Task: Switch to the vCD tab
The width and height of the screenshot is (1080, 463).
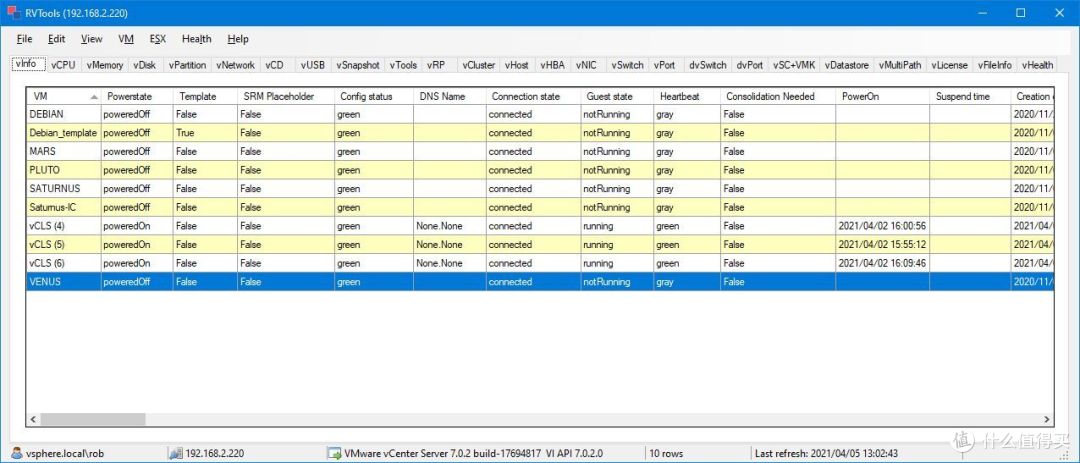Action: click(x=274, y=65)
